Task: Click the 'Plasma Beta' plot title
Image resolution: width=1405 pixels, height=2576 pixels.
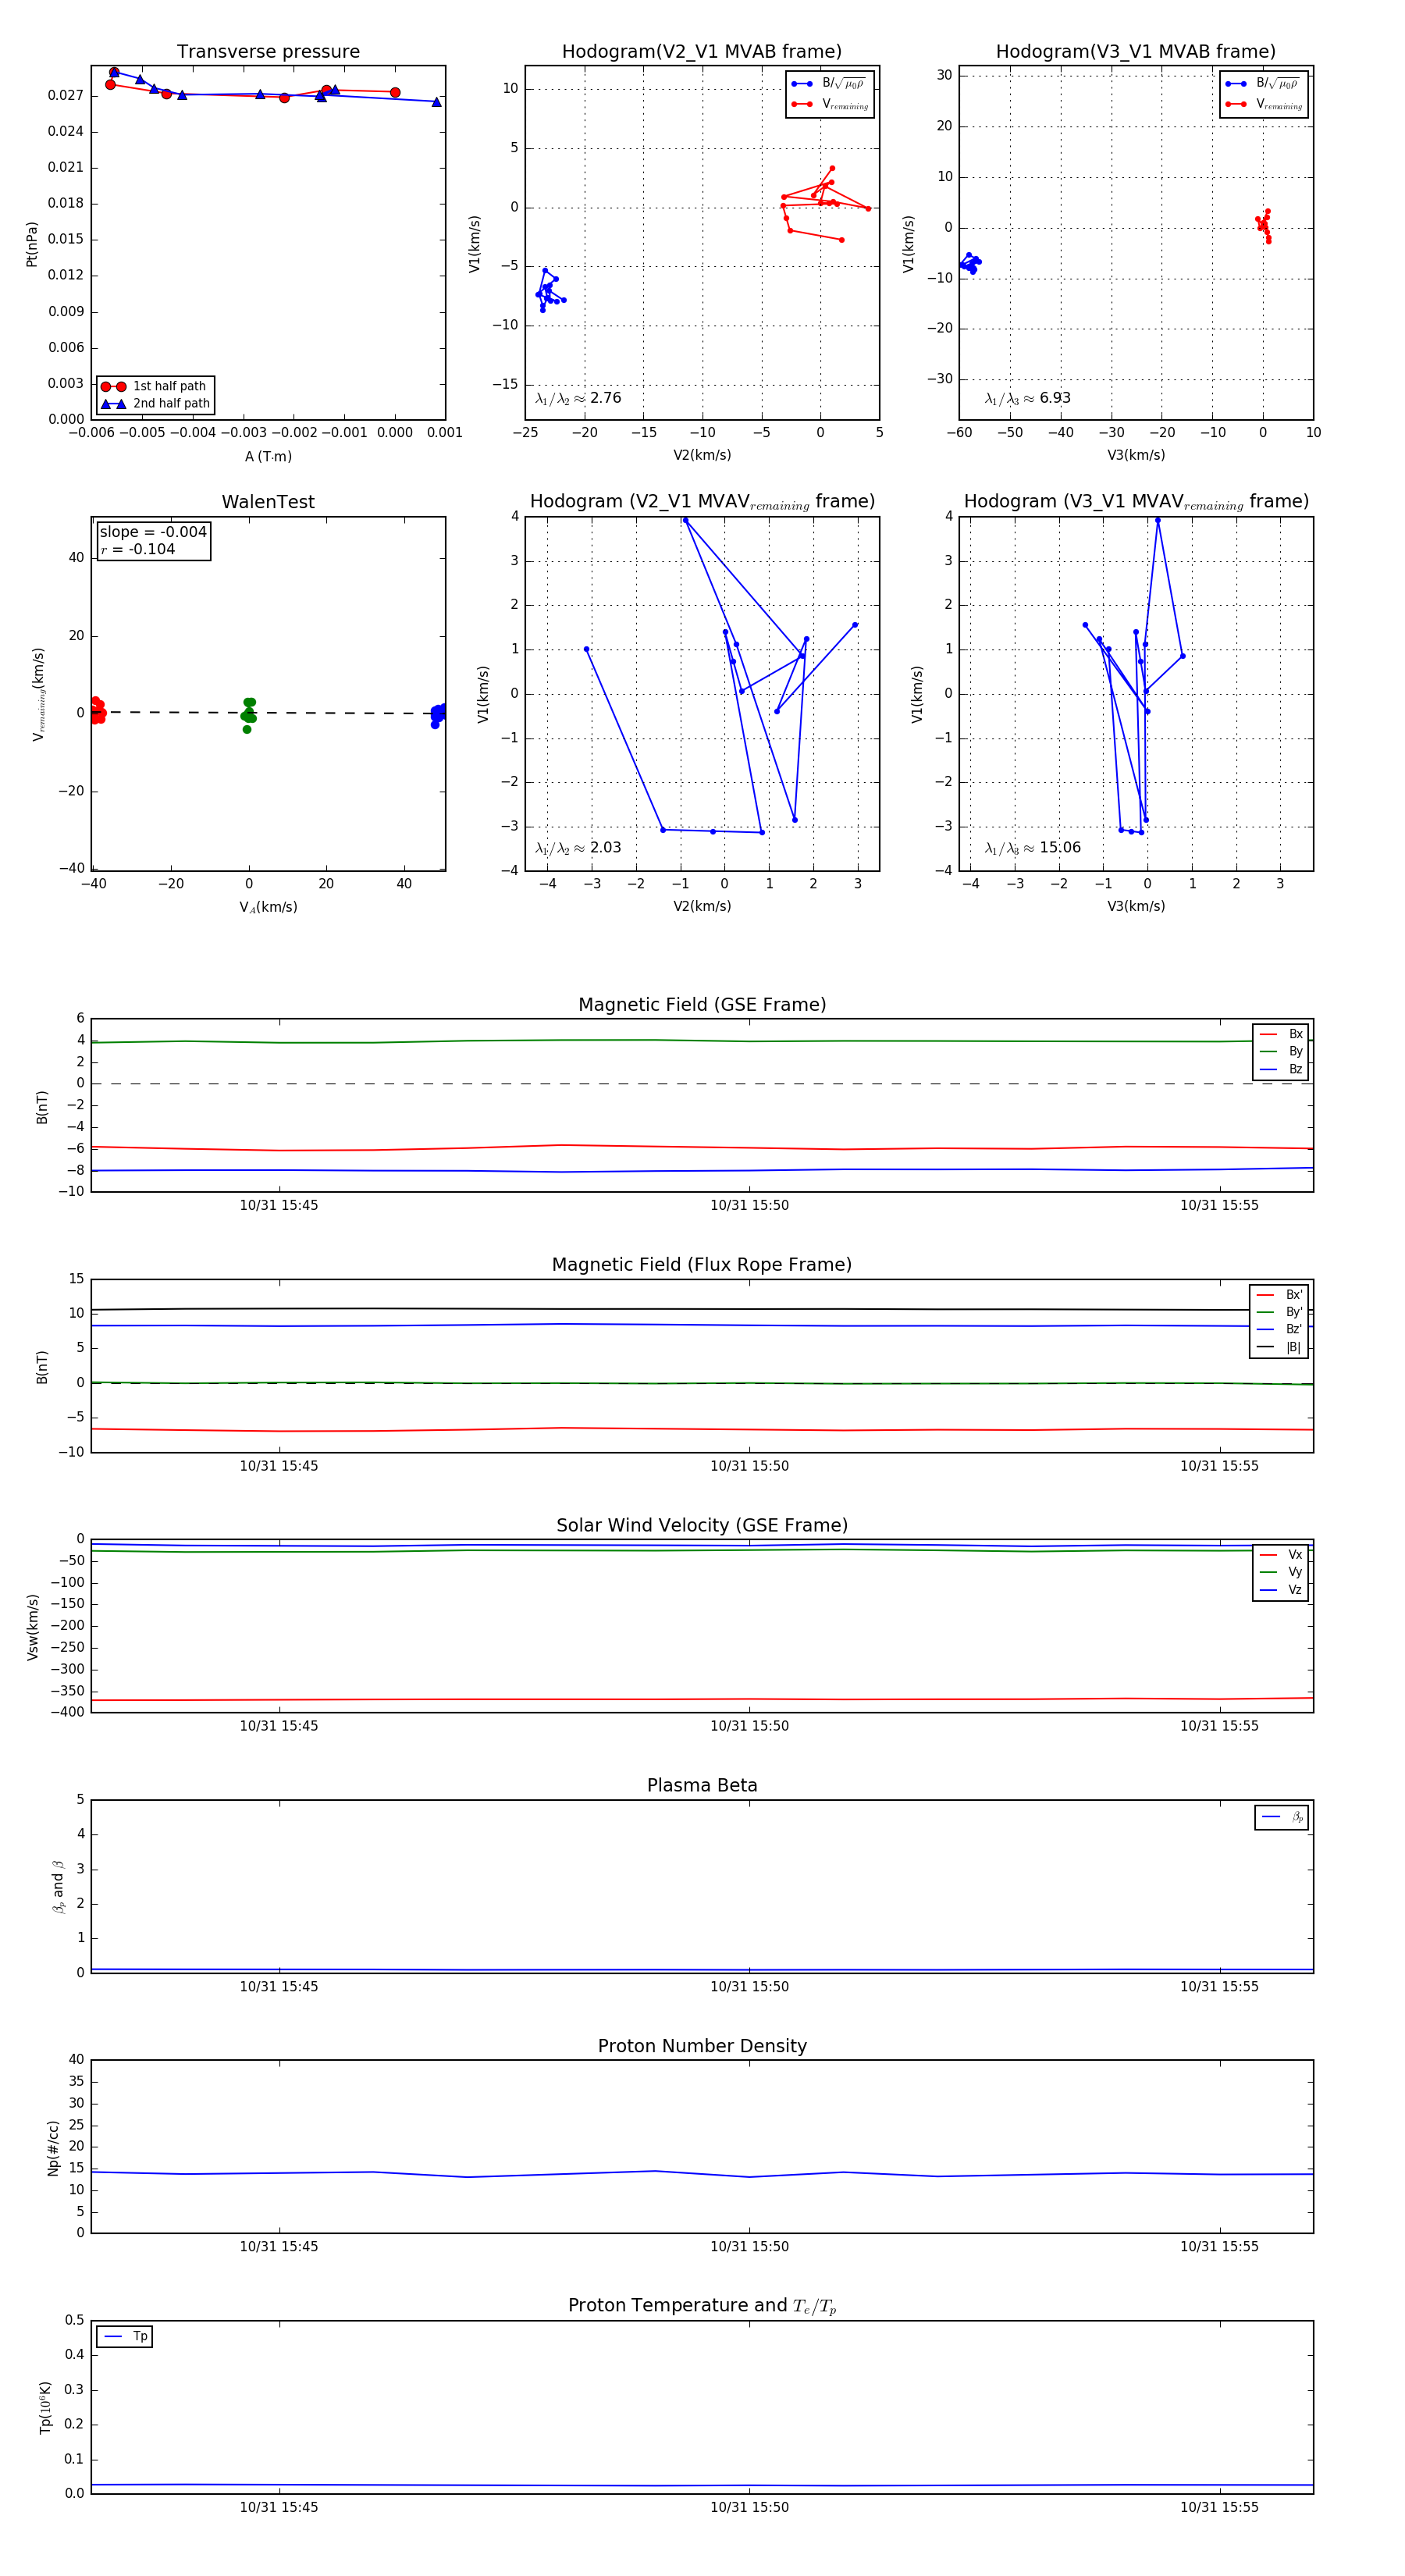Action: (x=702, y=1786)
